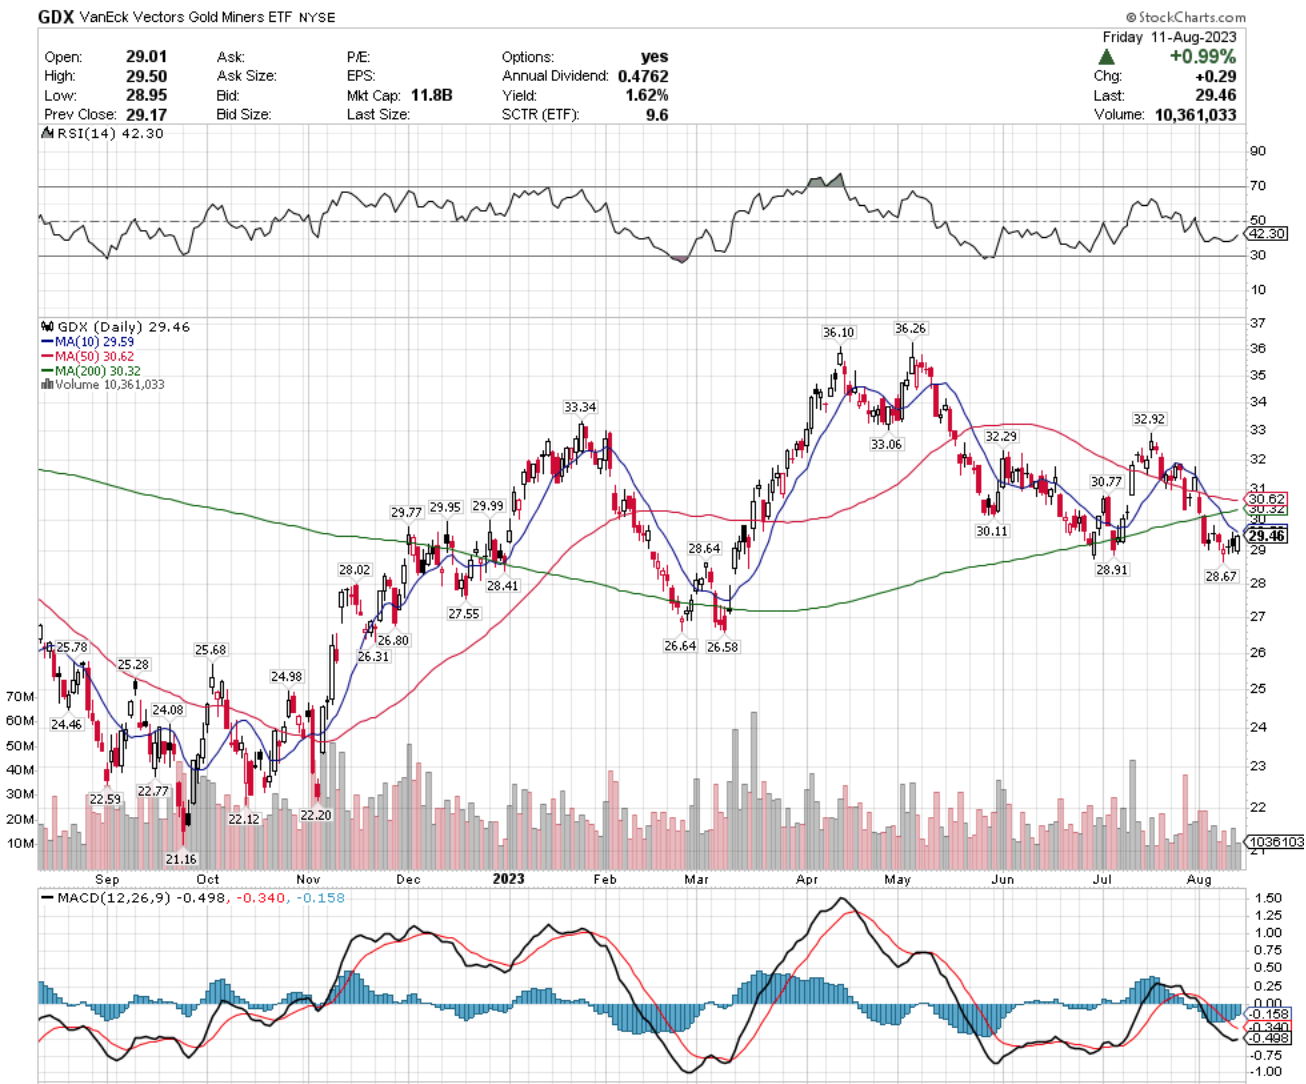Click the 26.64 low price label

680,646
